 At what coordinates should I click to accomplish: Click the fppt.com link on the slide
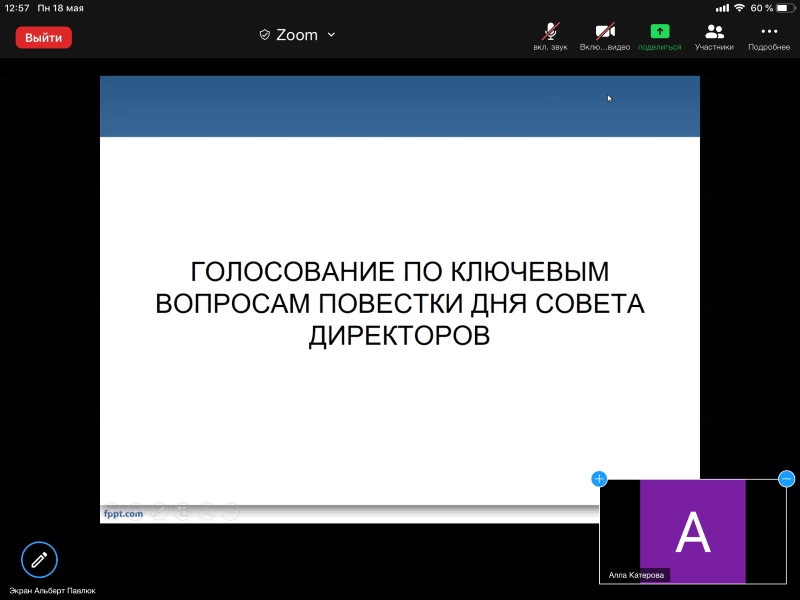click(x=123, y=513)
